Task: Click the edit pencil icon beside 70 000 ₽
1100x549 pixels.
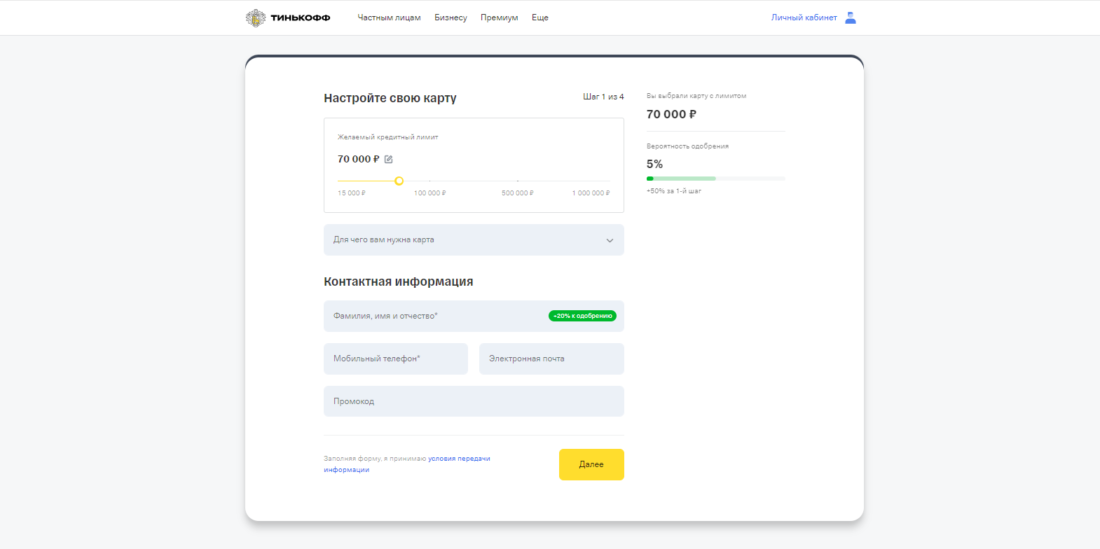Action: click(389, 159)
